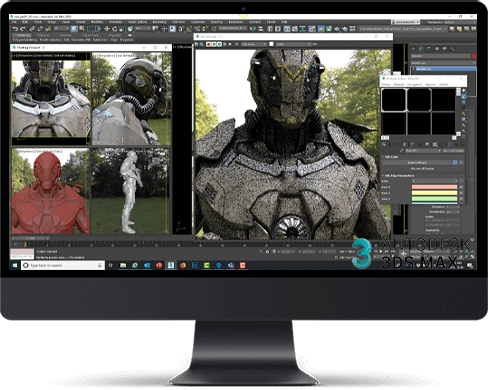Open the Hierarchy tab in command panel
The width and height of the screenshot is (488, 390).
429,49
